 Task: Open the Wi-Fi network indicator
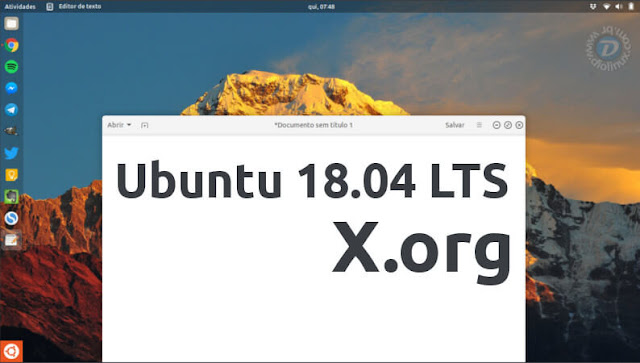[x=607, y=7]
